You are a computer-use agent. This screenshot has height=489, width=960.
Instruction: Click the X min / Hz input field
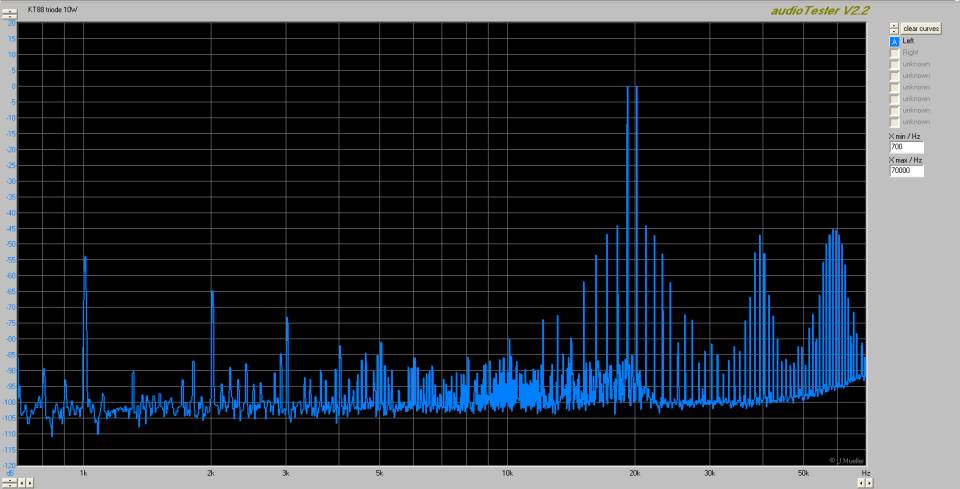tap(905, 147)
